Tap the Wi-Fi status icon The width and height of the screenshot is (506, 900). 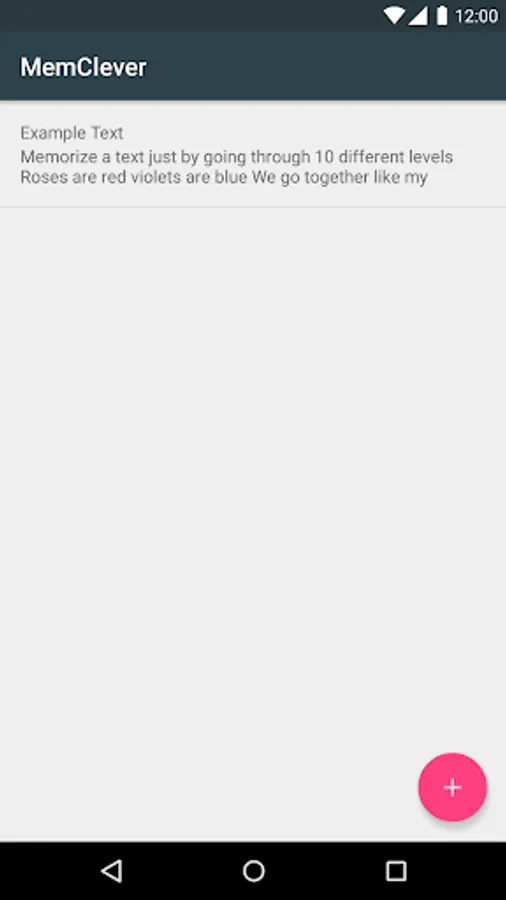tap(394, 15)
